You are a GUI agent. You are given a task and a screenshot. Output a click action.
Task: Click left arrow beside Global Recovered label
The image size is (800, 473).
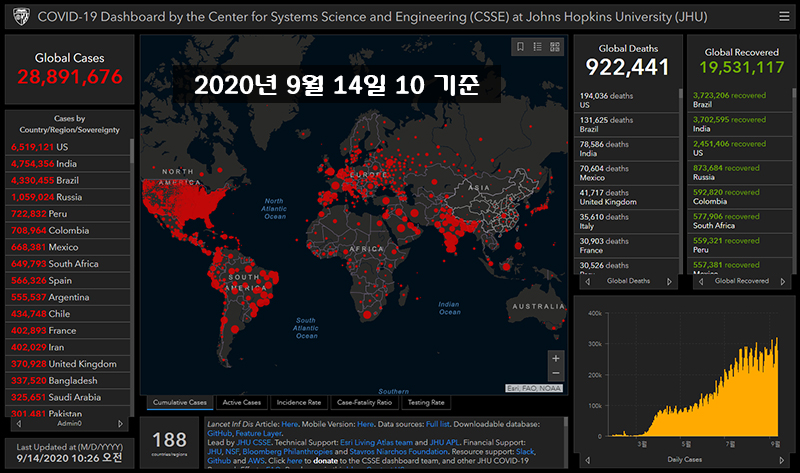pos(701,282)
